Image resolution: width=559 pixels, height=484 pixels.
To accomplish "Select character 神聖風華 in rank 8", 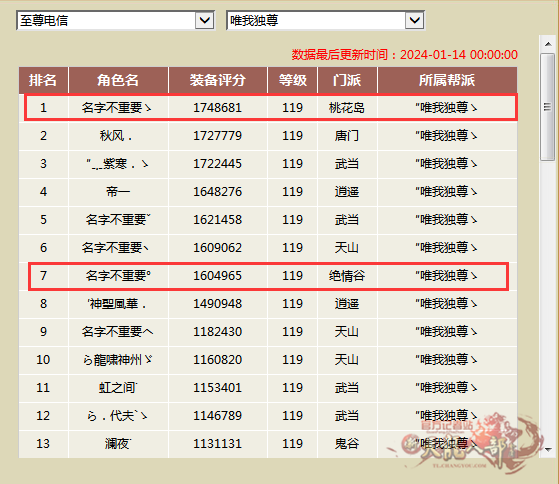I will coord(117,304).
